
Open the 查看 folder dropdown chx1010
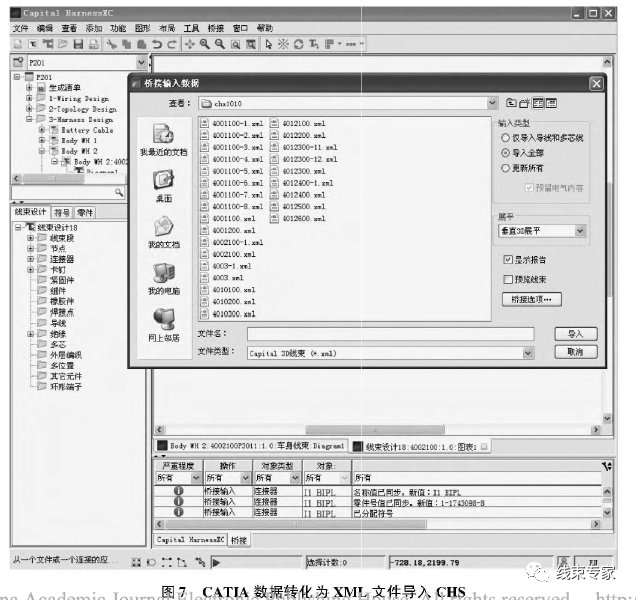[x=492, y=103]
